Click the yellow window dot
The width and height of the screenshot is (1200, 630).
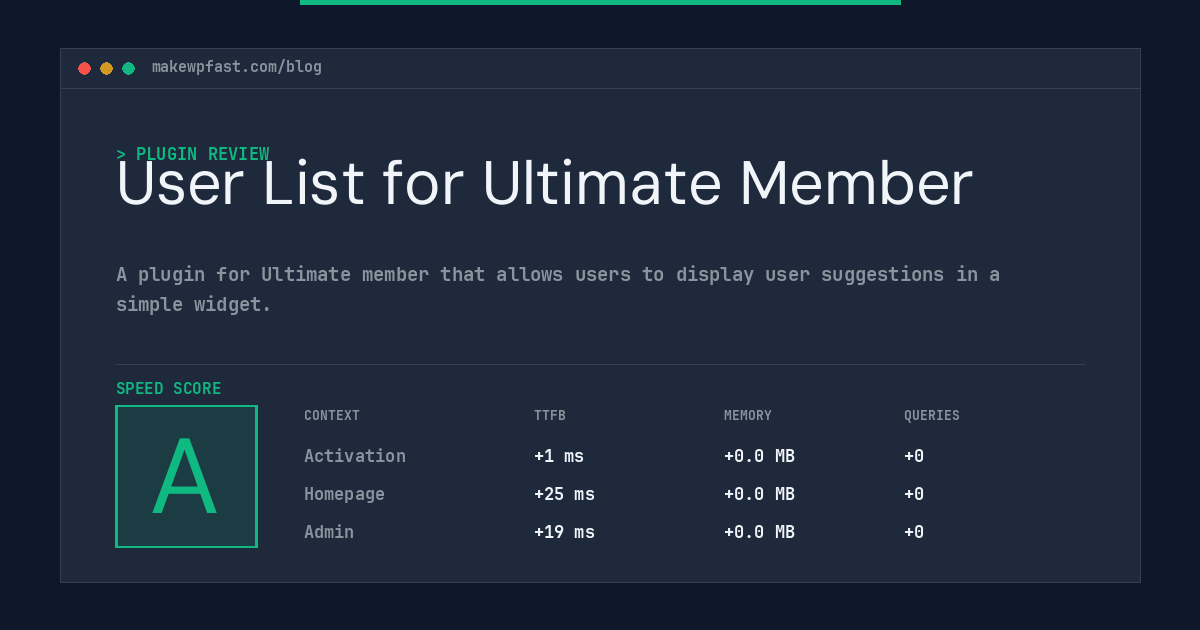[x=106, y=68]
